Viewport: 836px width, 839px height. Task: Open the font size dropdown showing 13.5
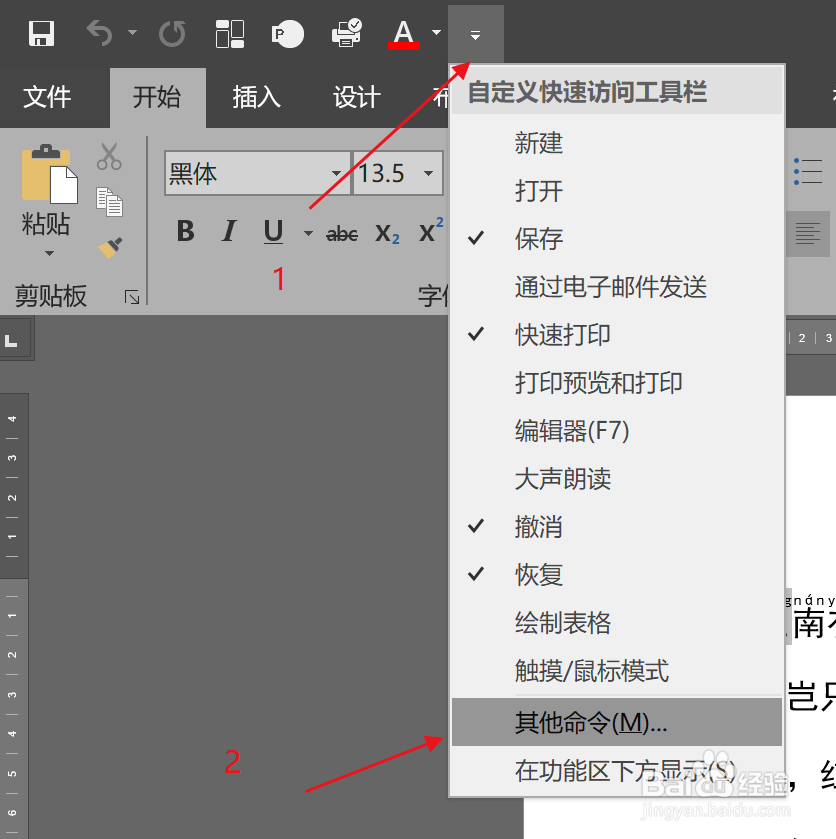[x=428, y=173]
